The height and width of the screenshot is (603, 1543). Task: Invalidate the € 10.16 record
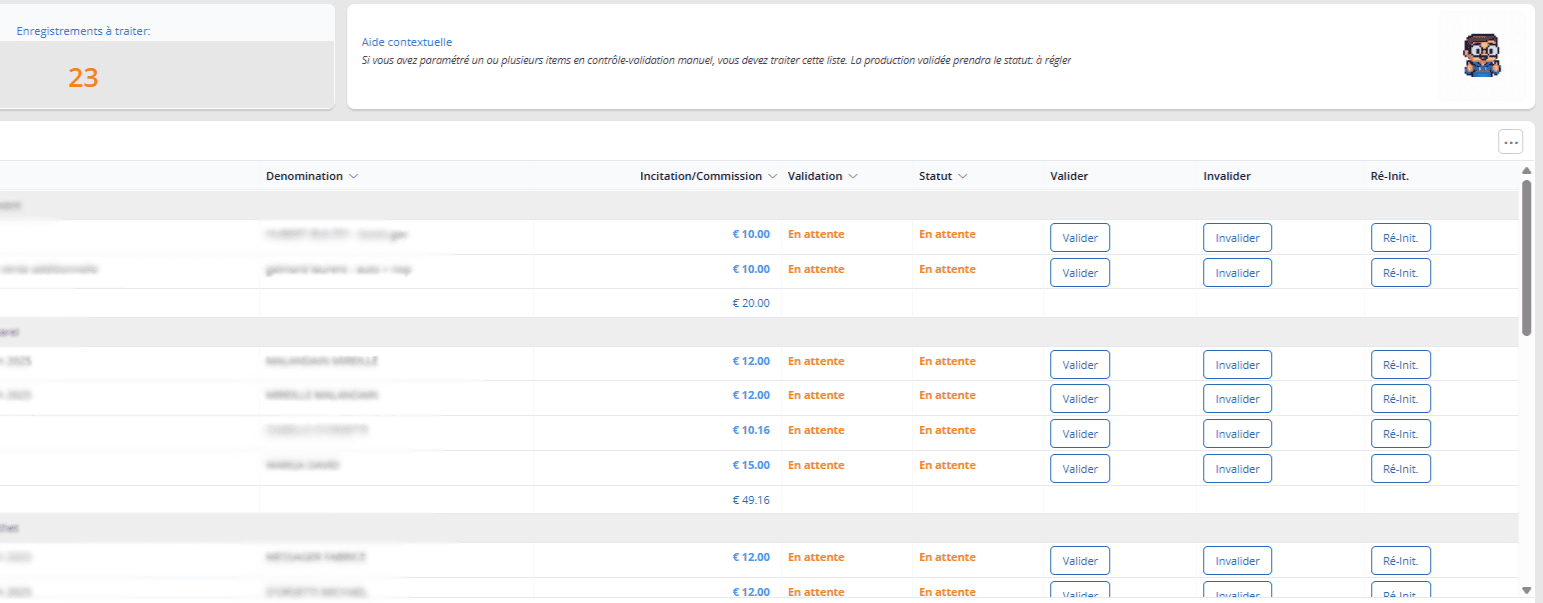pos(1237,434)
